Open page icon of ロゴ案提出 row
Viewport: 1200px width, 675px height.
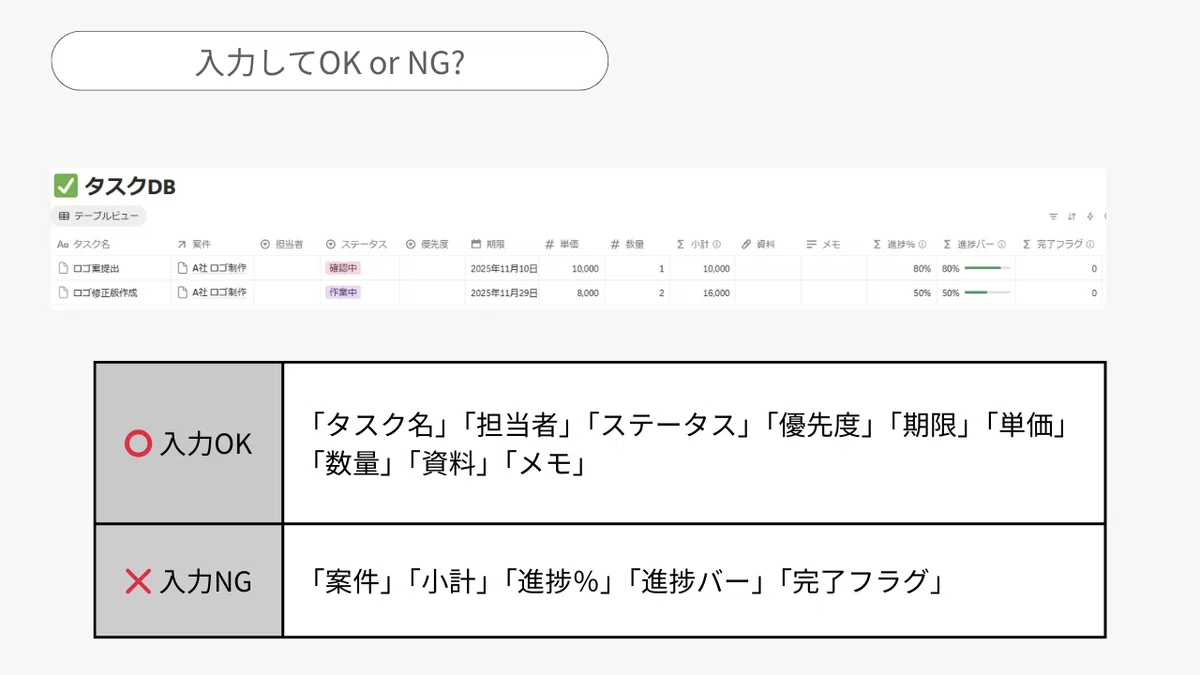pos(62,269)
